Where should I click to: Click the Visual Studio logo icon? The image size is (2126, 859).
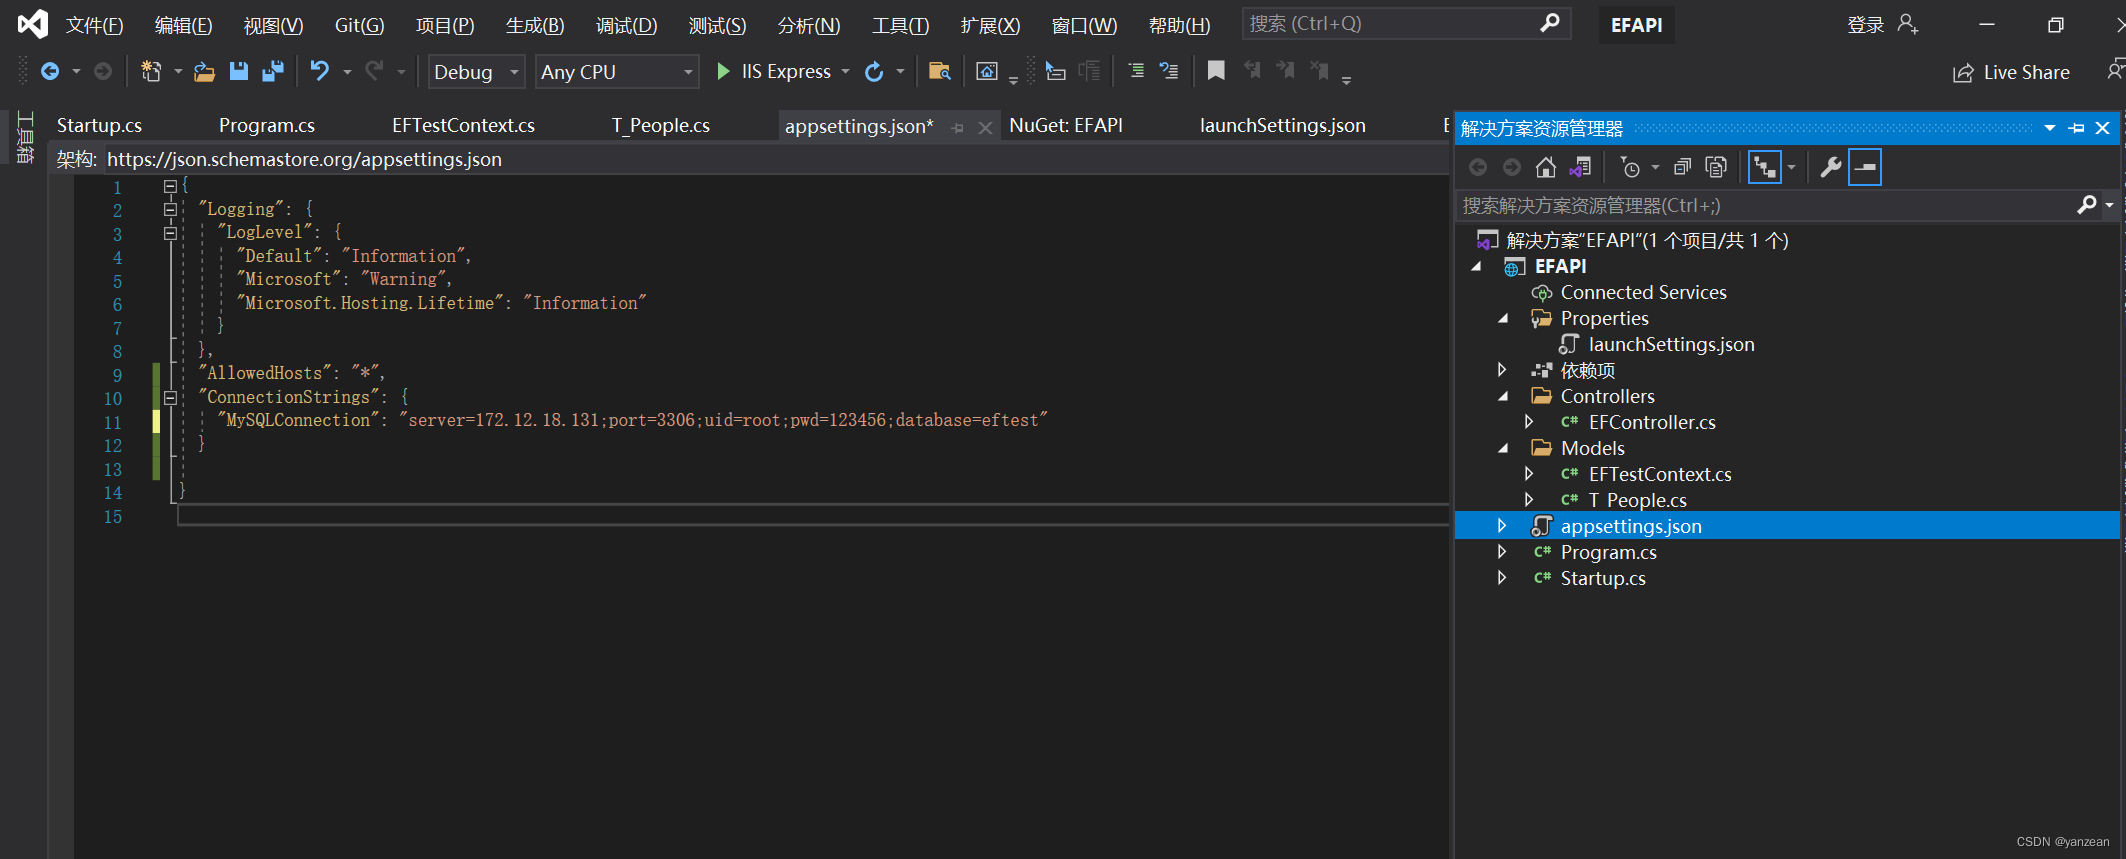coord(32,24)
